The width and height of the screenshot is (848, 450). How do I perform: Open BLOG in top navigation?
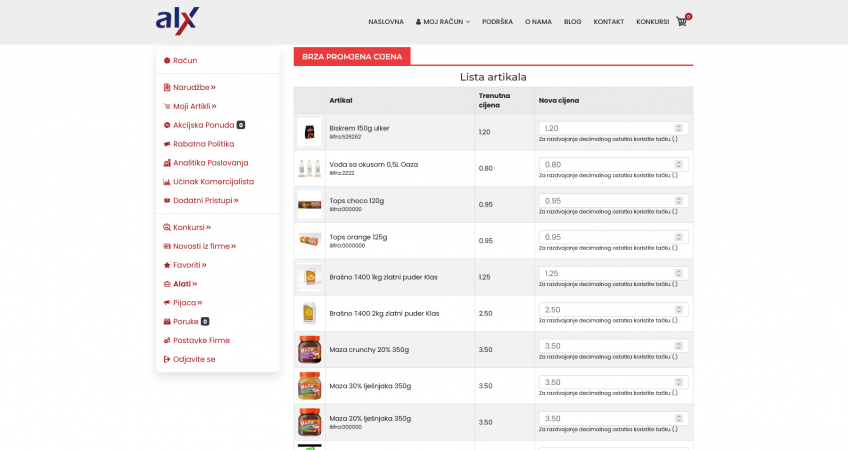point(572,22)
